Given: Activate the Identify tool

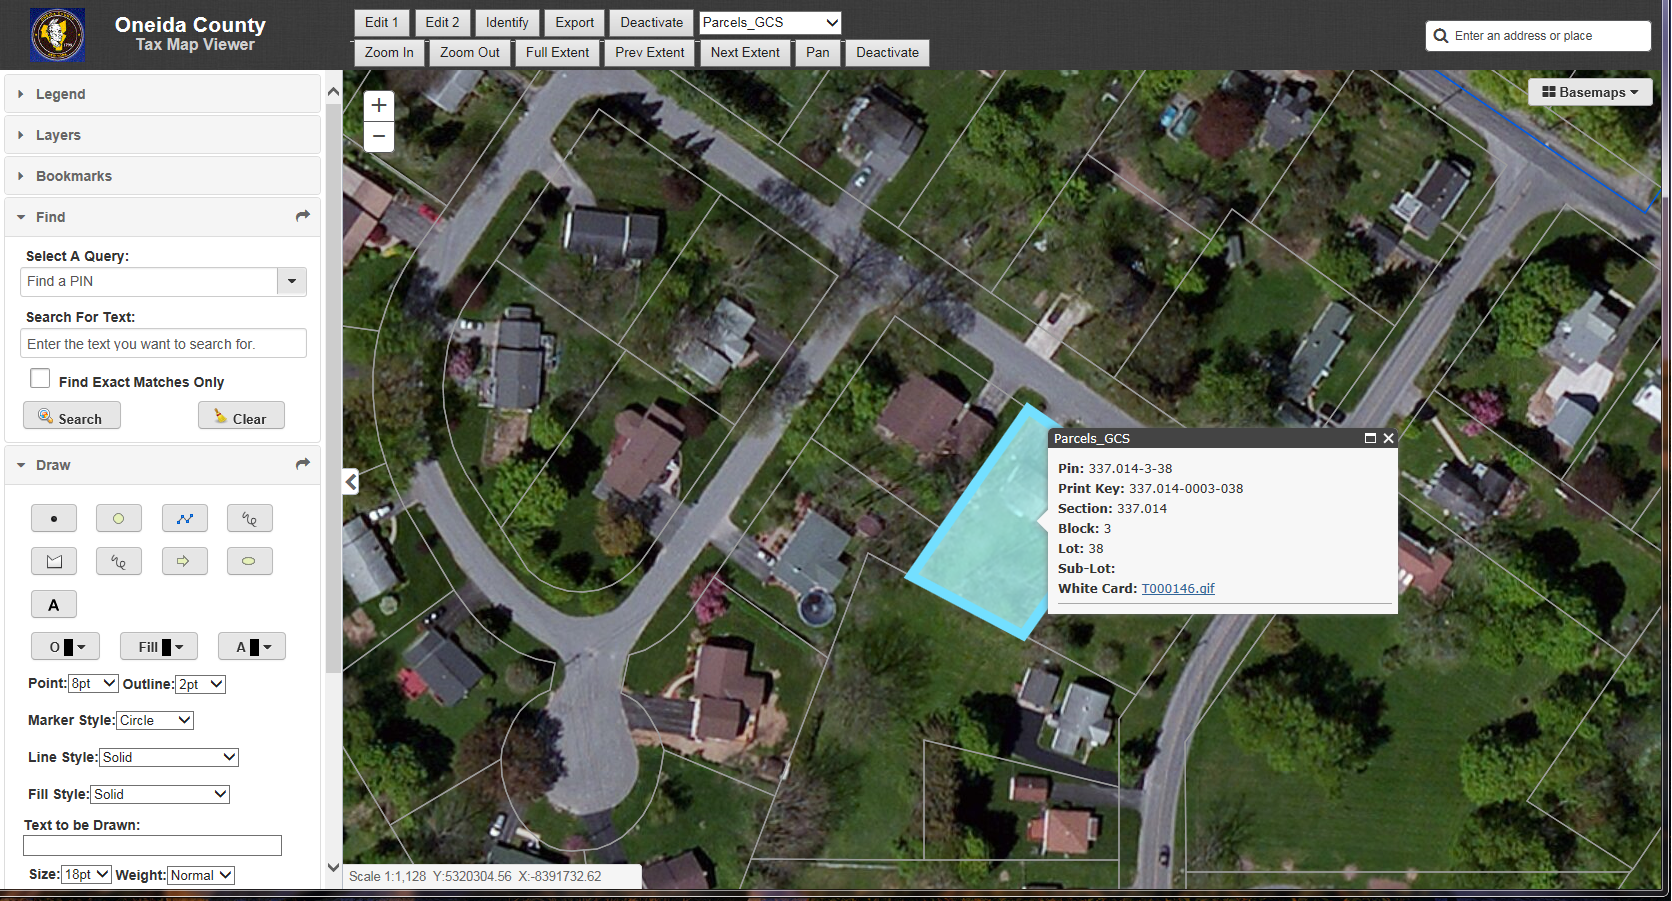Looking at the screenshot, I should (x=507, y=22).
